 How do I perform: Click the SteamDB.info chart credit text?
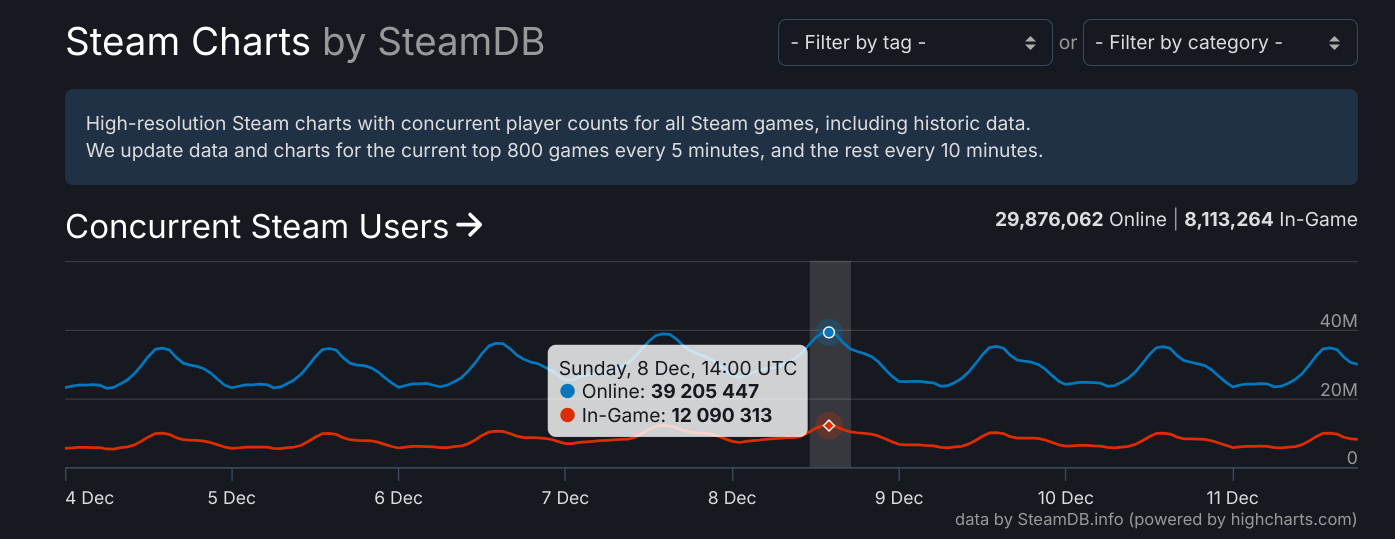1155,519
